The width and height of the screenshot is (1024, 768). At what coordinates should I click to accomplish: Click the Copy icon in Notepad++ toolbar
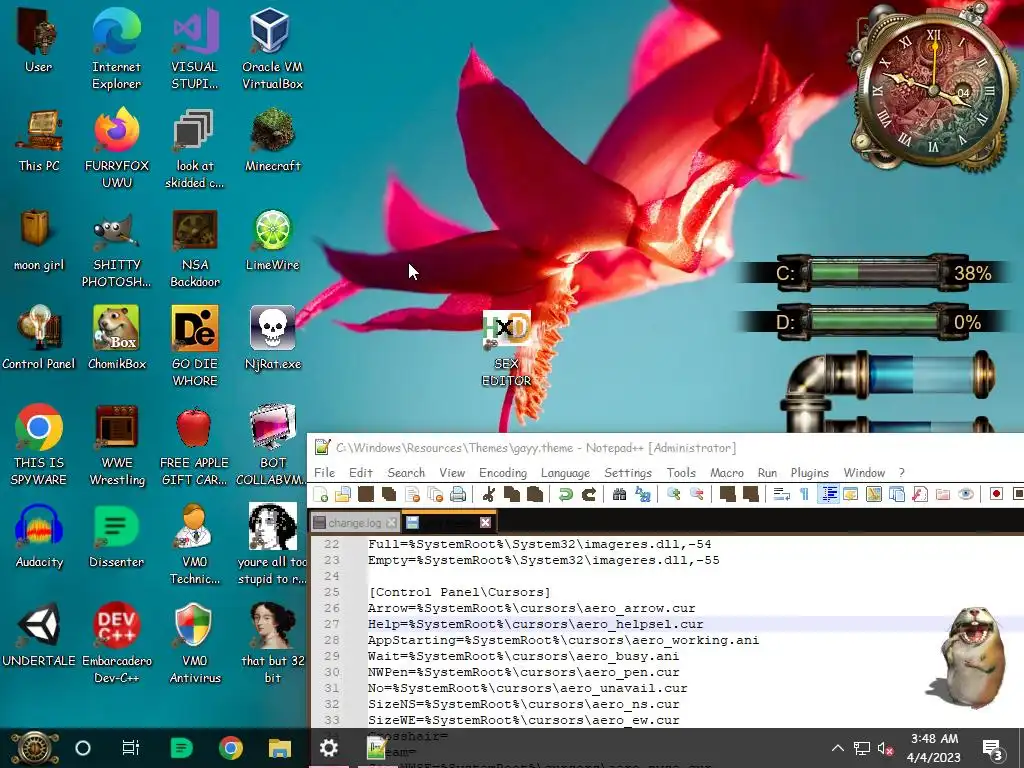(511, 494)
